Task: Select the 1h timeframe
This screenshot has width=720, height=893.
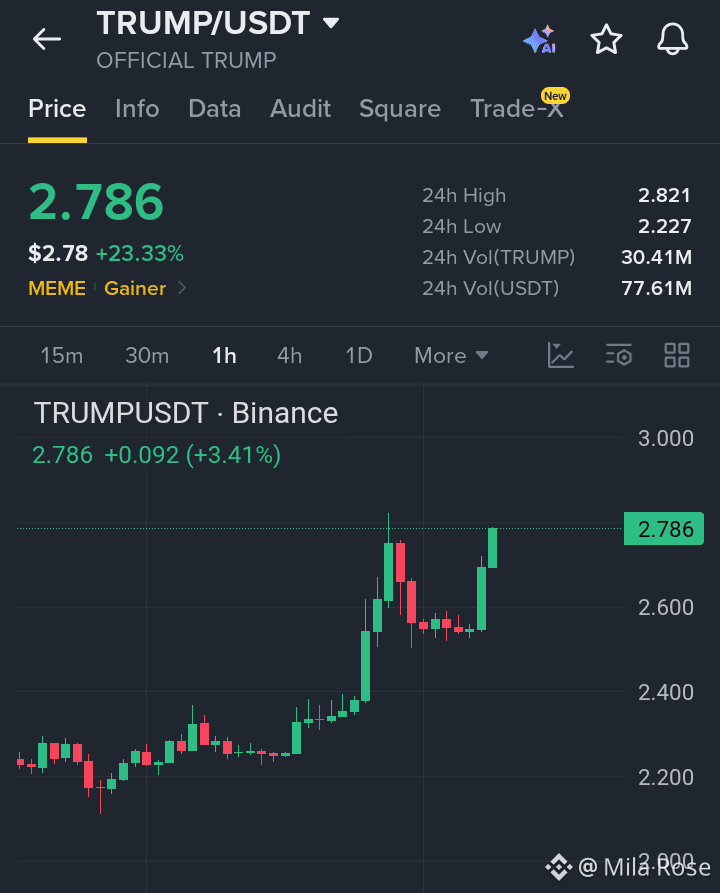Action: tap(224, 355)
